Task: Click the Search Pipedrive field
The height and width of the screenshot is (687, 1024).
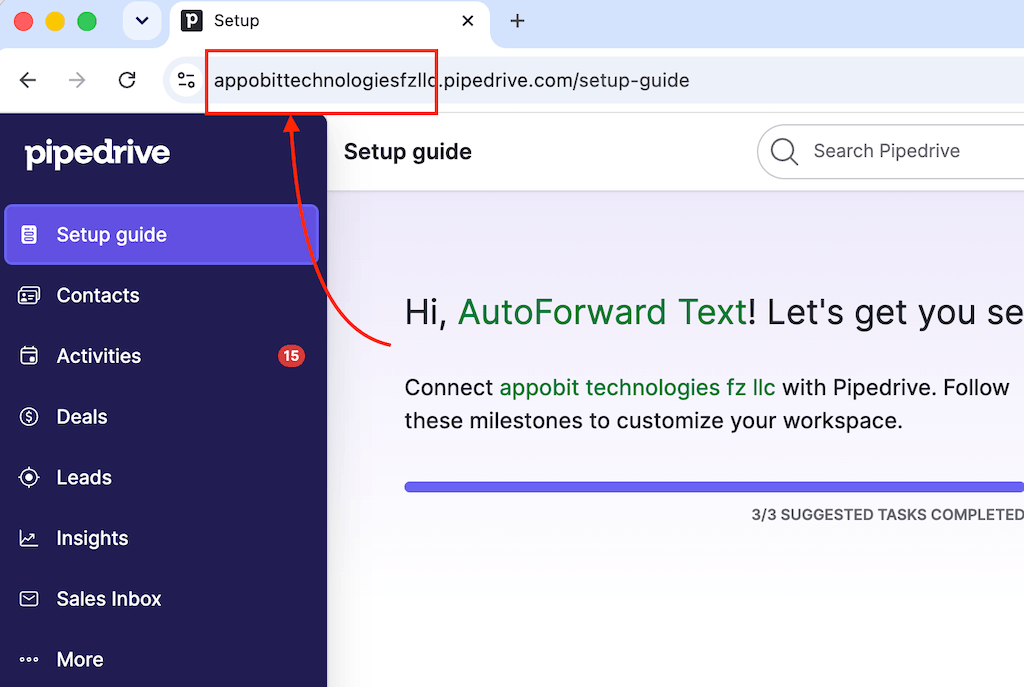Action: pos(891,152)
